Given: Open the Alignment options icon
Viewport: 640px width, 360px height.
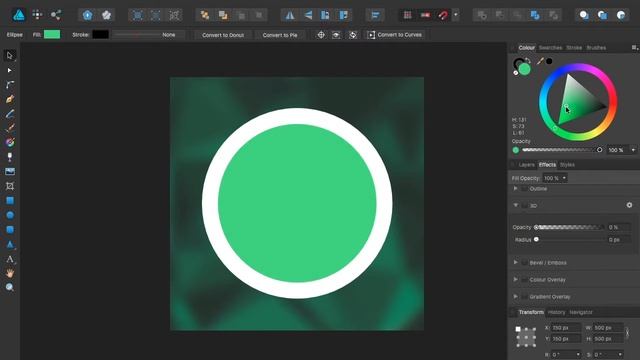Looking at the screenshot, I should [375, 16].
